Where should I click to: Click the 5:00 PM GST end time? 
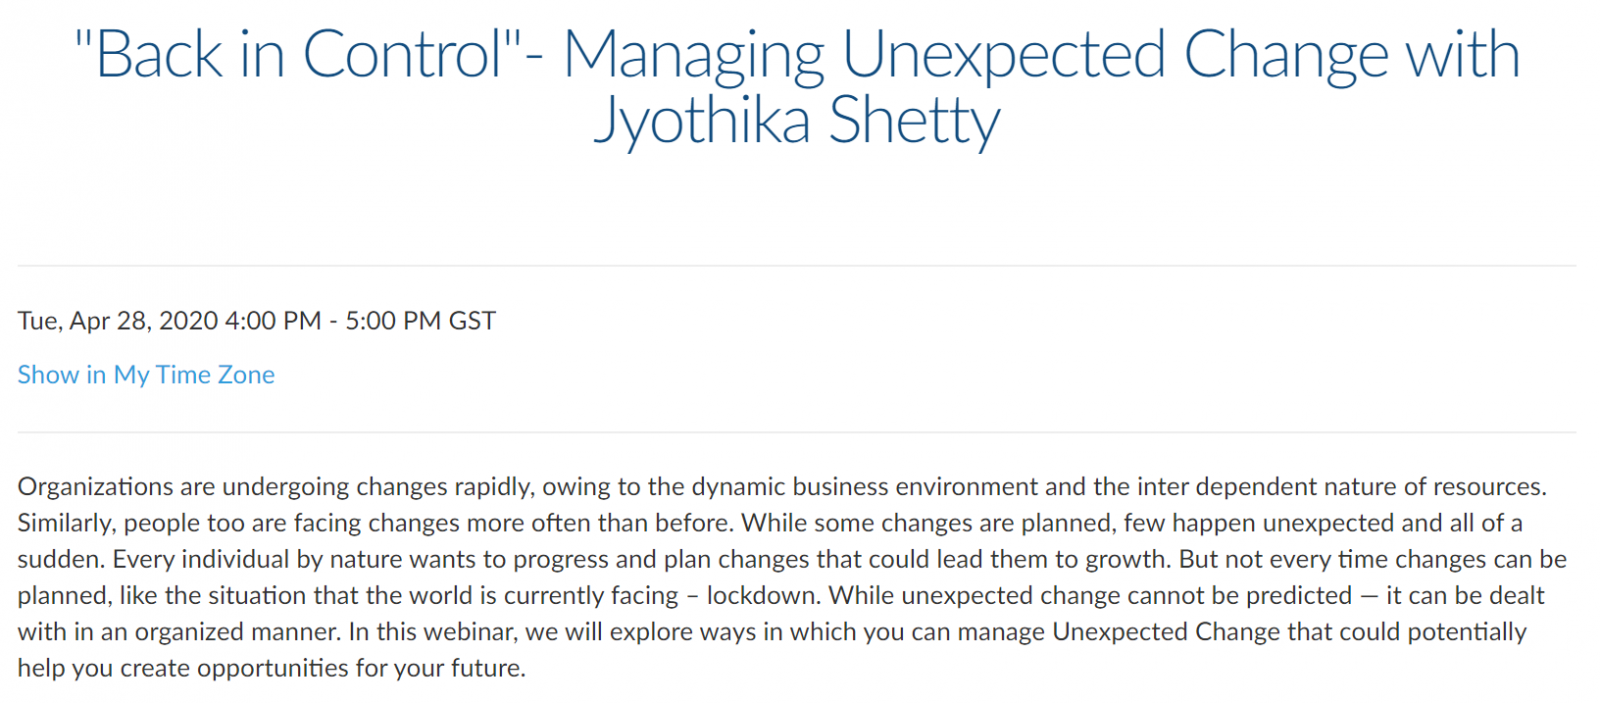[420, 321]
